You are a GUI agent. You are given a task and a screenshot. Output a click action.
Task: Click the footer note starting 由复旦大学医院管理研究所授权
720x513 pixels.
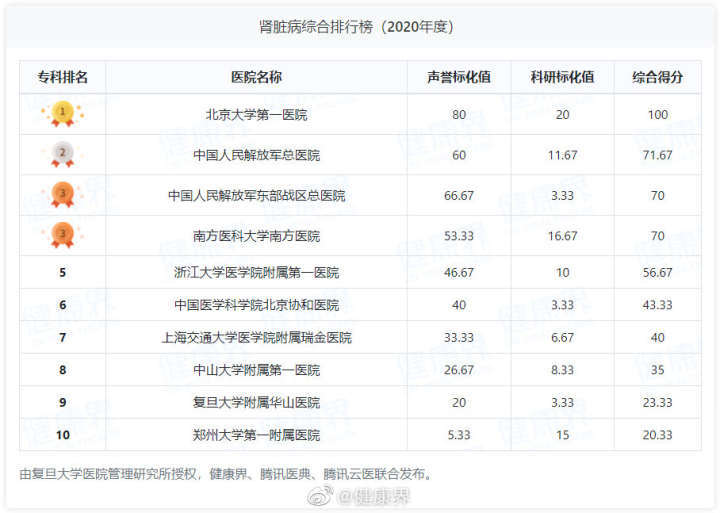click(x=225, y=474)
